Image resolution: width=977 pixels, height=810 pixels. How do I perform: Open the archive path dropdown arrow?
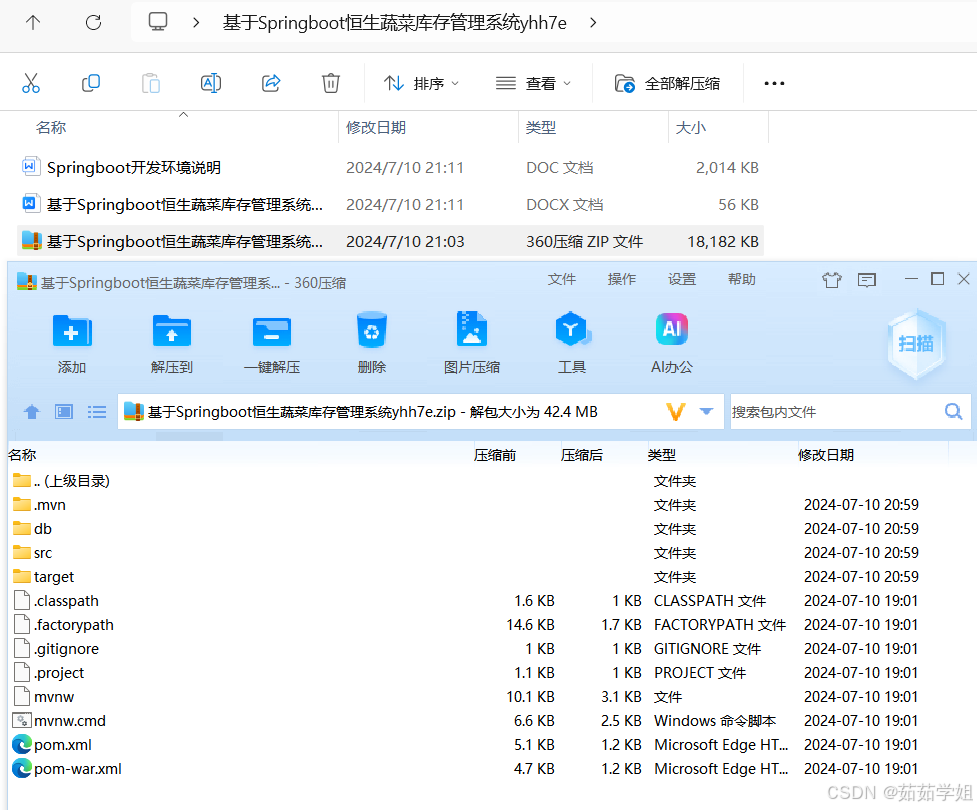pyautogui.click(x=706, y=411)
